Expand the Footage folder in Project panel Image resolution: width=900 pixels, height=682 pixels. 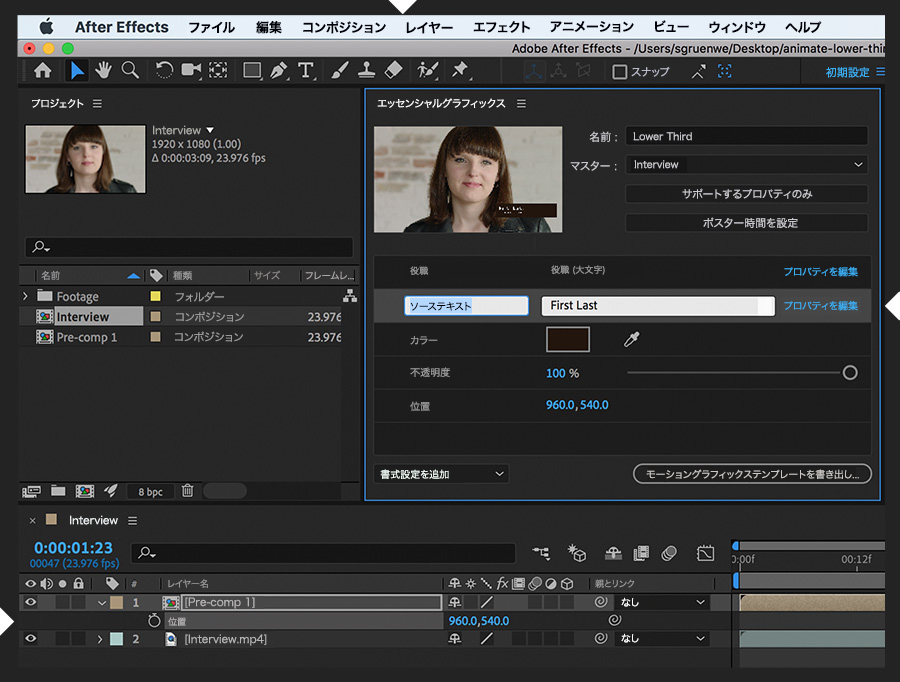(26, 296)
